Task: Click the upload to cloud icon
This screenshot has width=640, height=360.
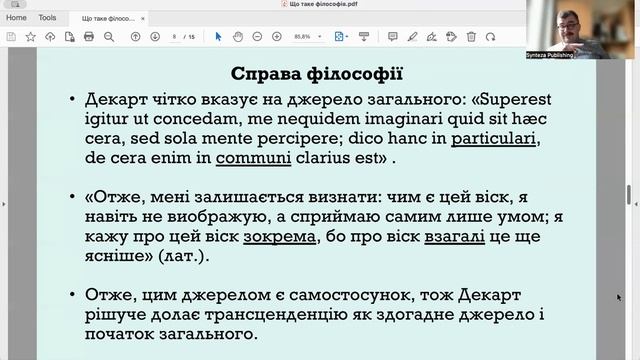Action: 50,37
